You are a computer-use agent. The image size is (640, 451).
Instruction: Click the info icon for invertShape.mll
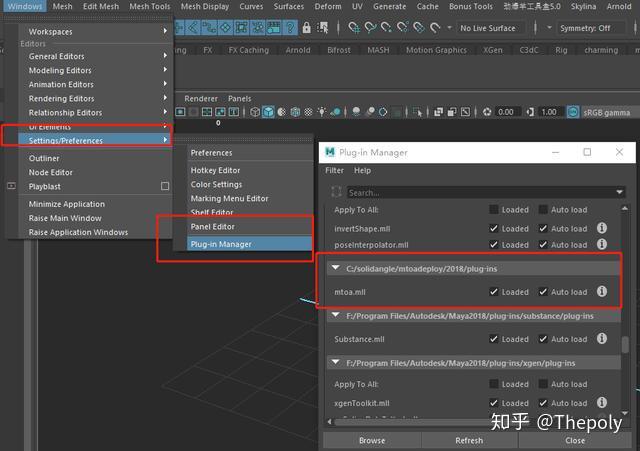602,228
